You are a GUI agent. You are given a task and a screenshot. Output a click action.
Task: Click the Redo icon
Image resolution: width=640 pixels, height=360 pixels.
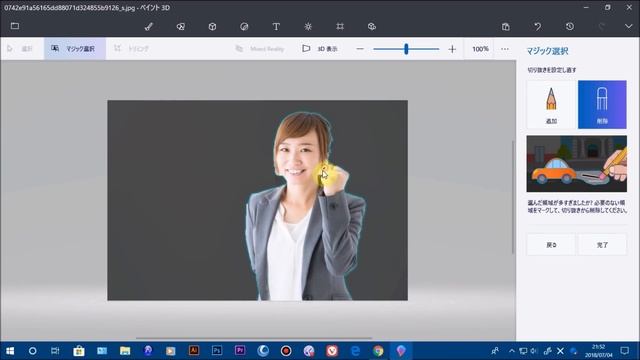(602, 27)
